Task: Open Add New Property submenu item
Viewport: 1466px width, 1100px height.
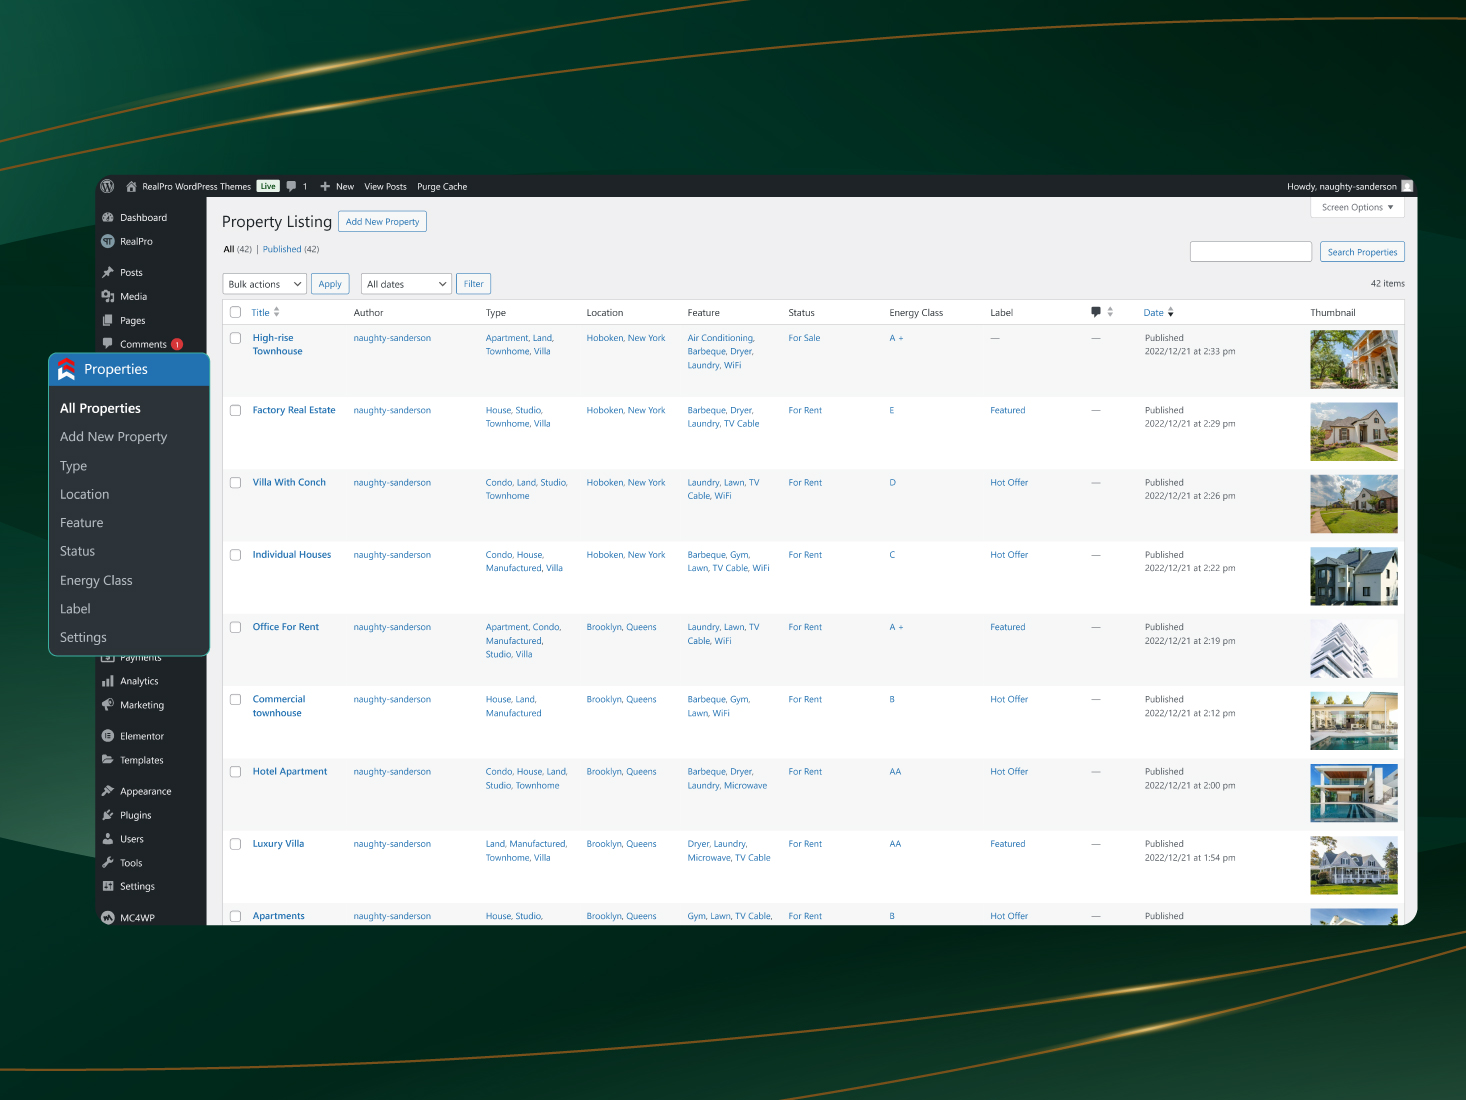Action: (x=113, y=437)
